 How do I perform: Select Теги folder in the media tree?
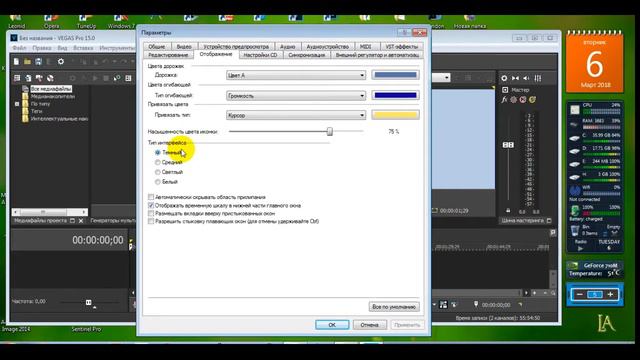[36, 111]
